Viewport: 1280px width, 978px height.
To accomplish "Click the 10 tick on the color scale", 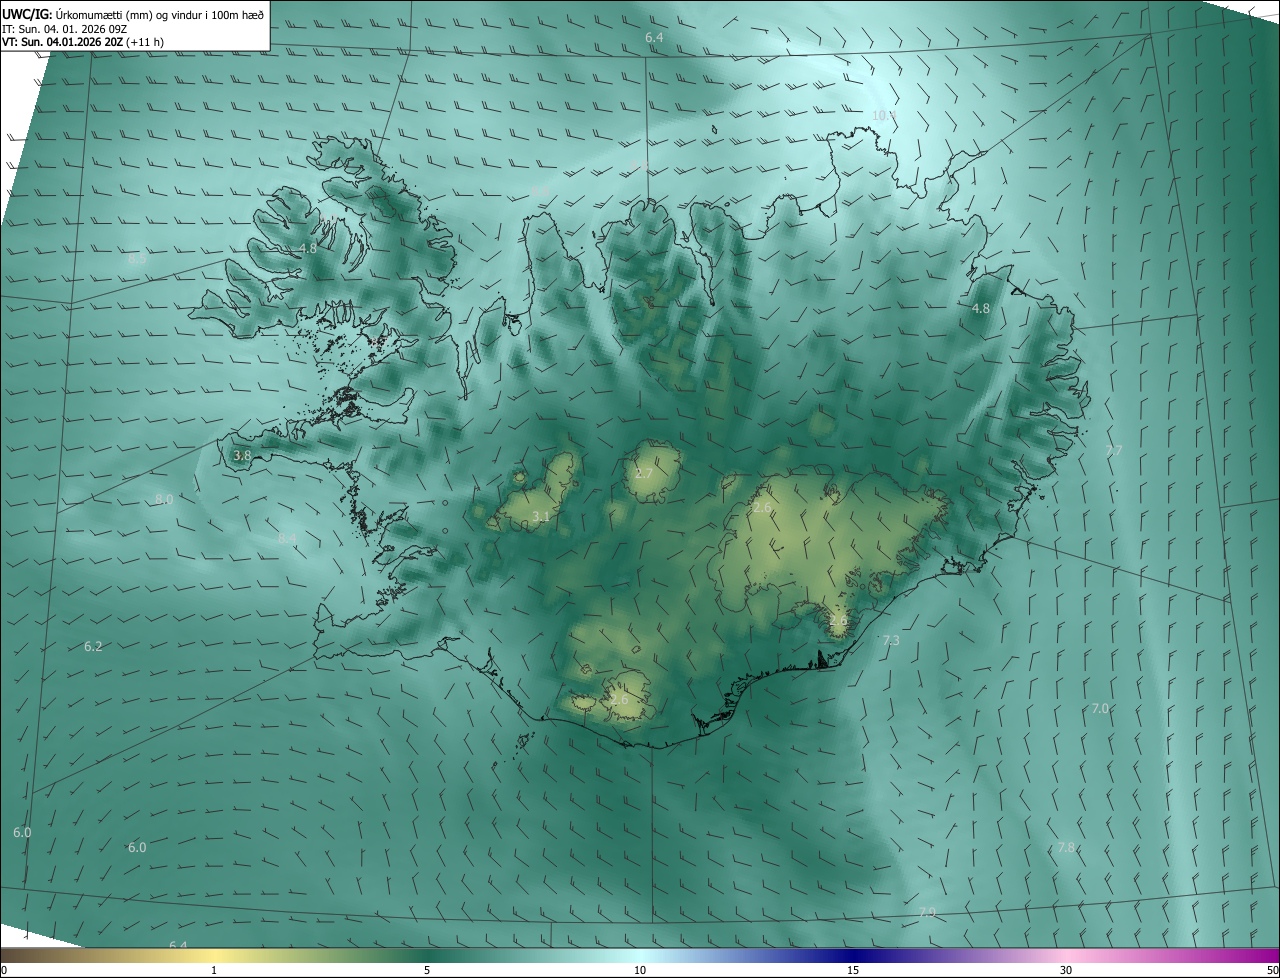I will [640, 970].
